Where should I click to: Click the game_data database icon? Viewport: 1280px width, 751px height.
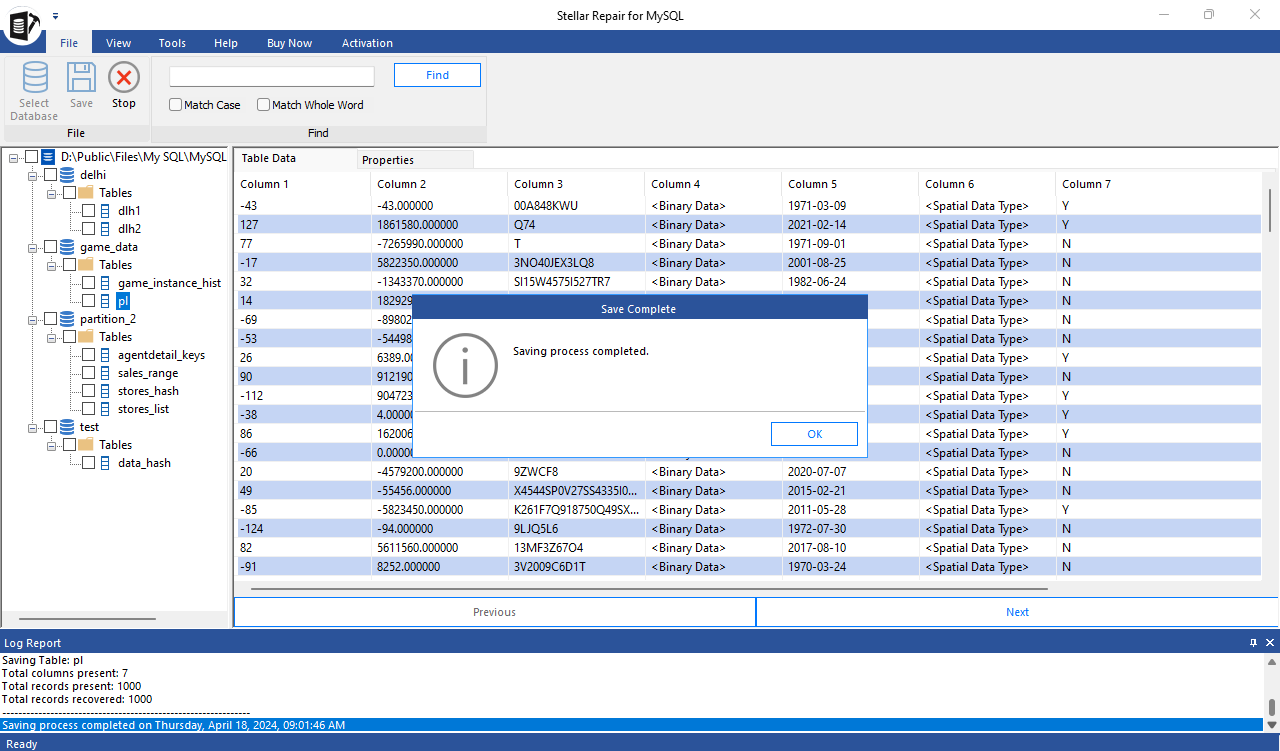pos(67,247)
